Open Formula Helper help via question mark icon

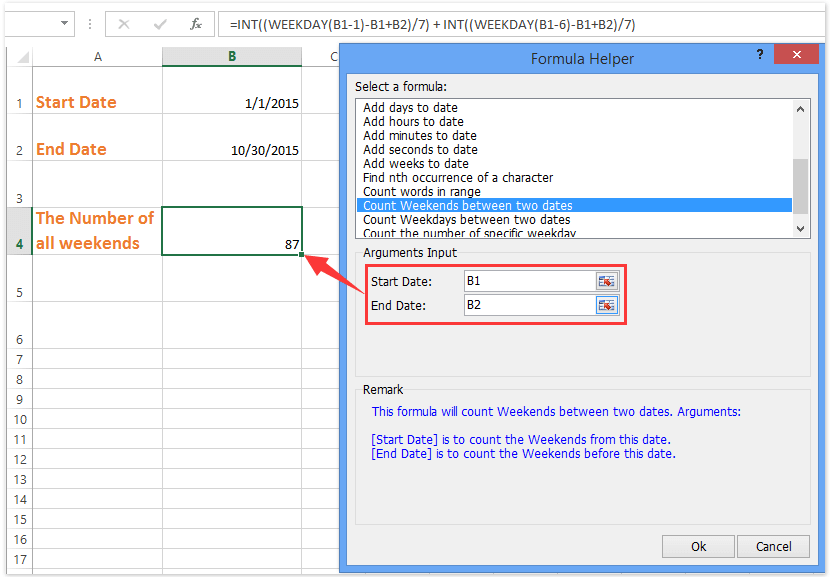759,56
